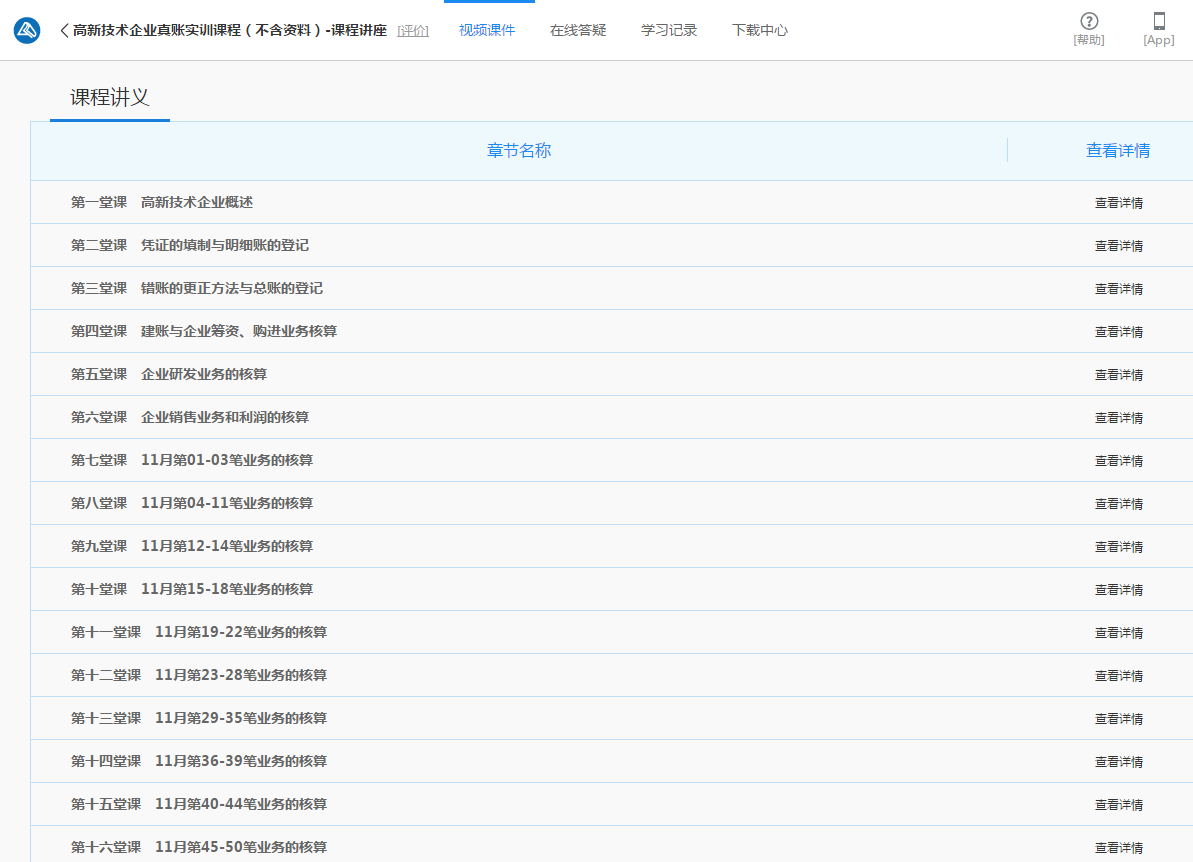The image size is (1193, 862).
Task: View details for 第二堂课 凭证的填制
Action: [1118, 246]
